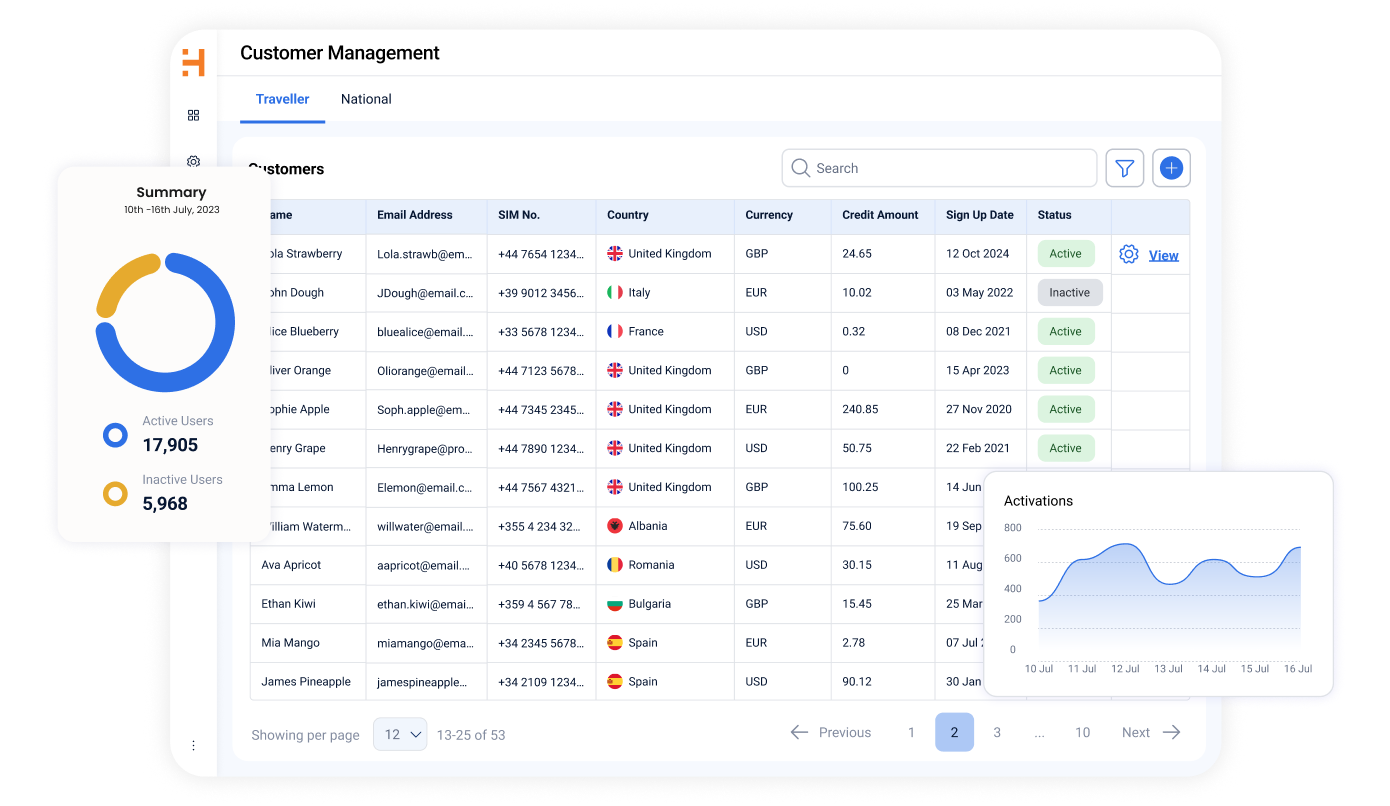This screenshot has width=1390, height=806.
Task: Click the Inactive status badge on John Dough's row
Action: coord(1069,292)
